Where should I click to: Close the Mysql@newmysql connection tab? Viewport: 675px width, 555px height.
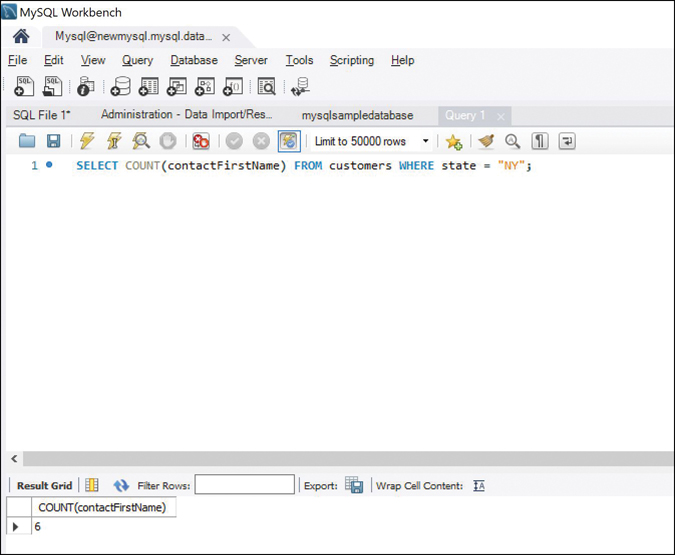click(x=226, y=37)
